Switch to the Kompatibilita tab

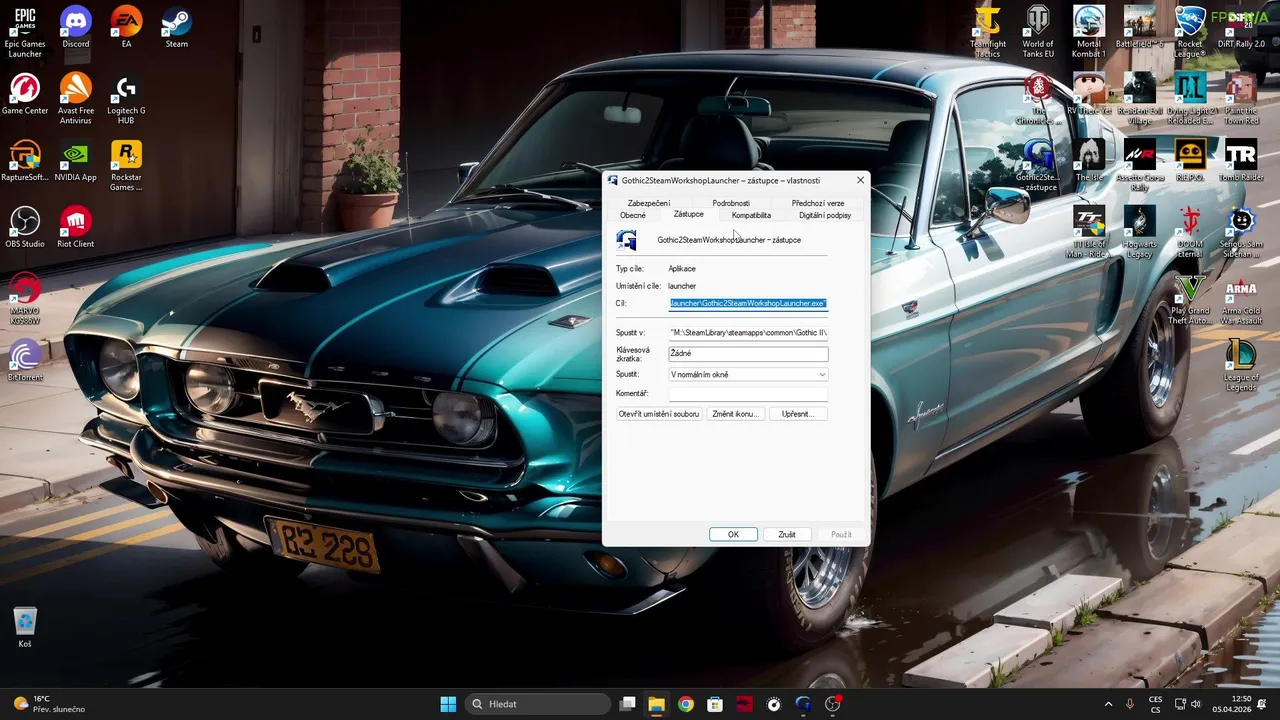751,215
